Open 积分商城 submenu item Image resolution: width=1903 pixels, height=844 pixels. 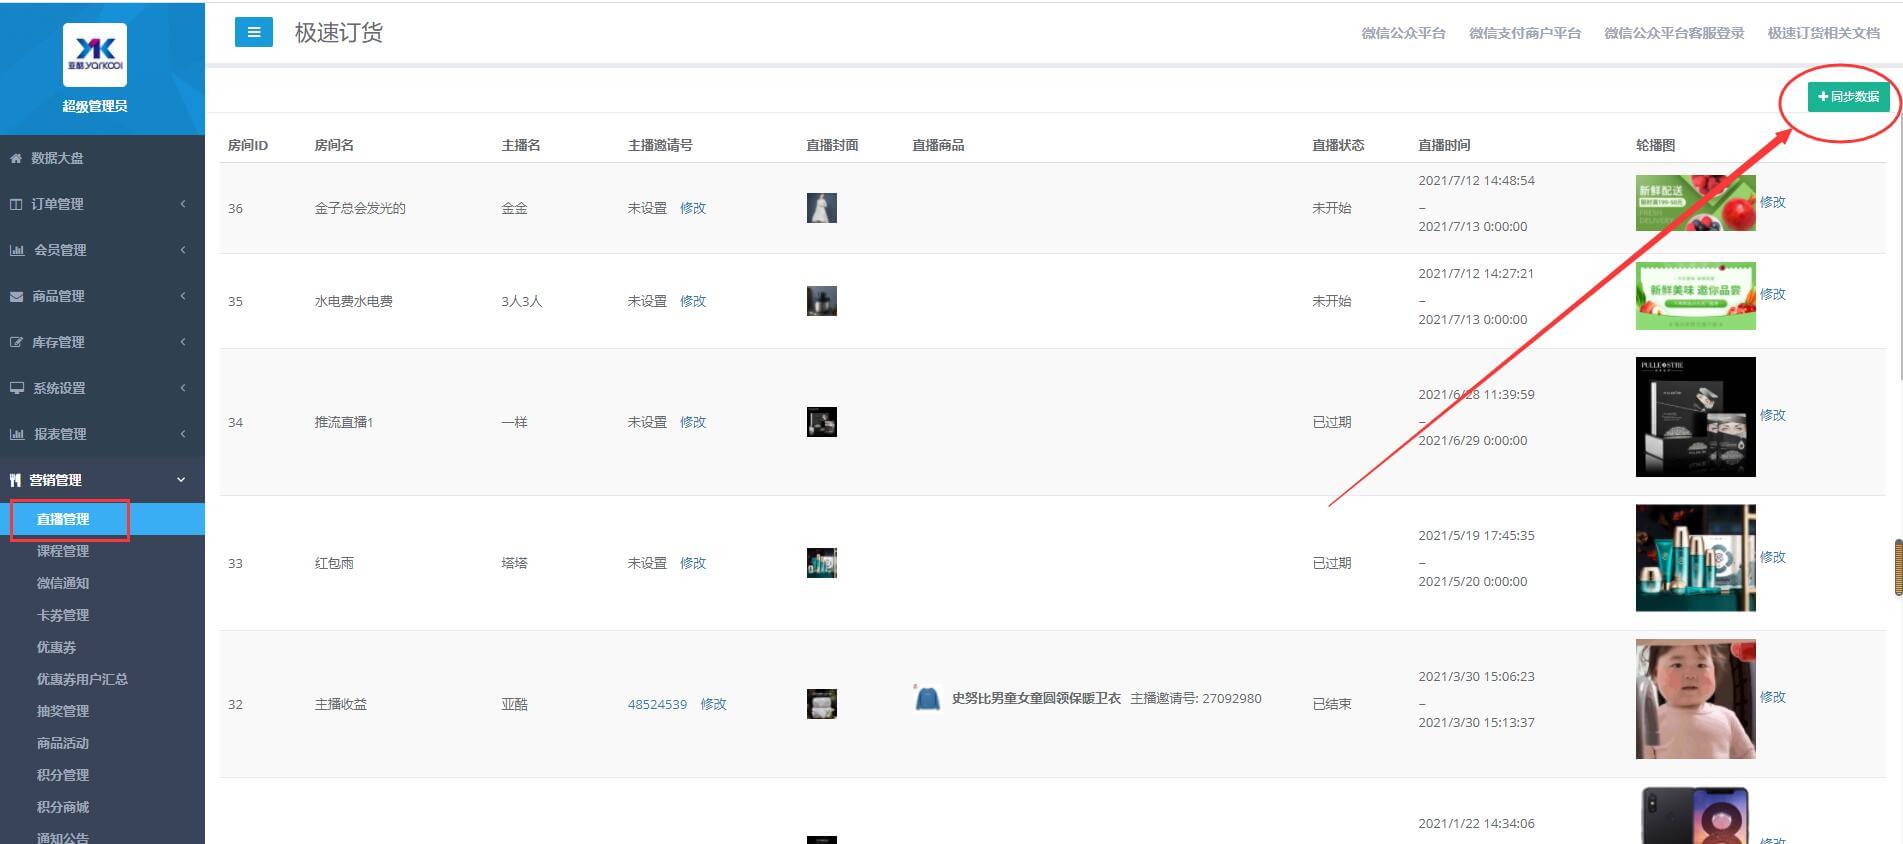pyautogui.click(x=63, y=807)
